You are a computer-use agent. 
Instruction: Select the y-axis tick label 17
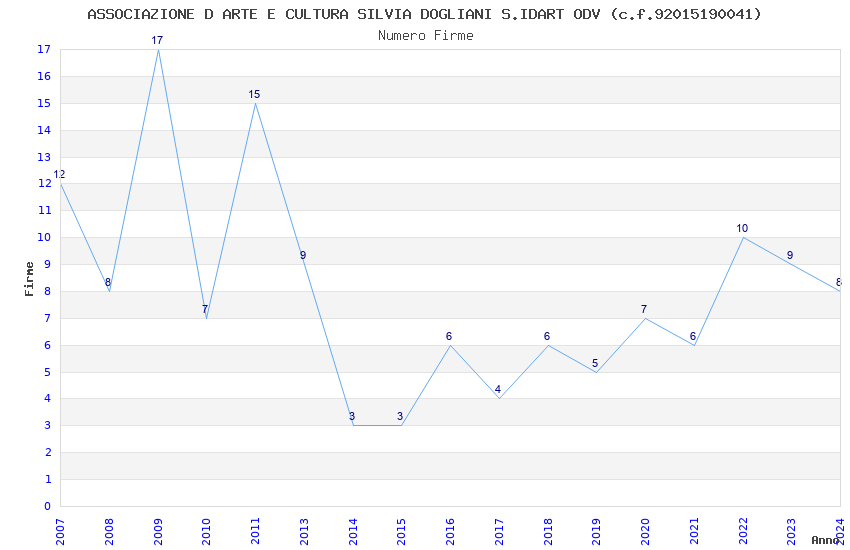44,49
